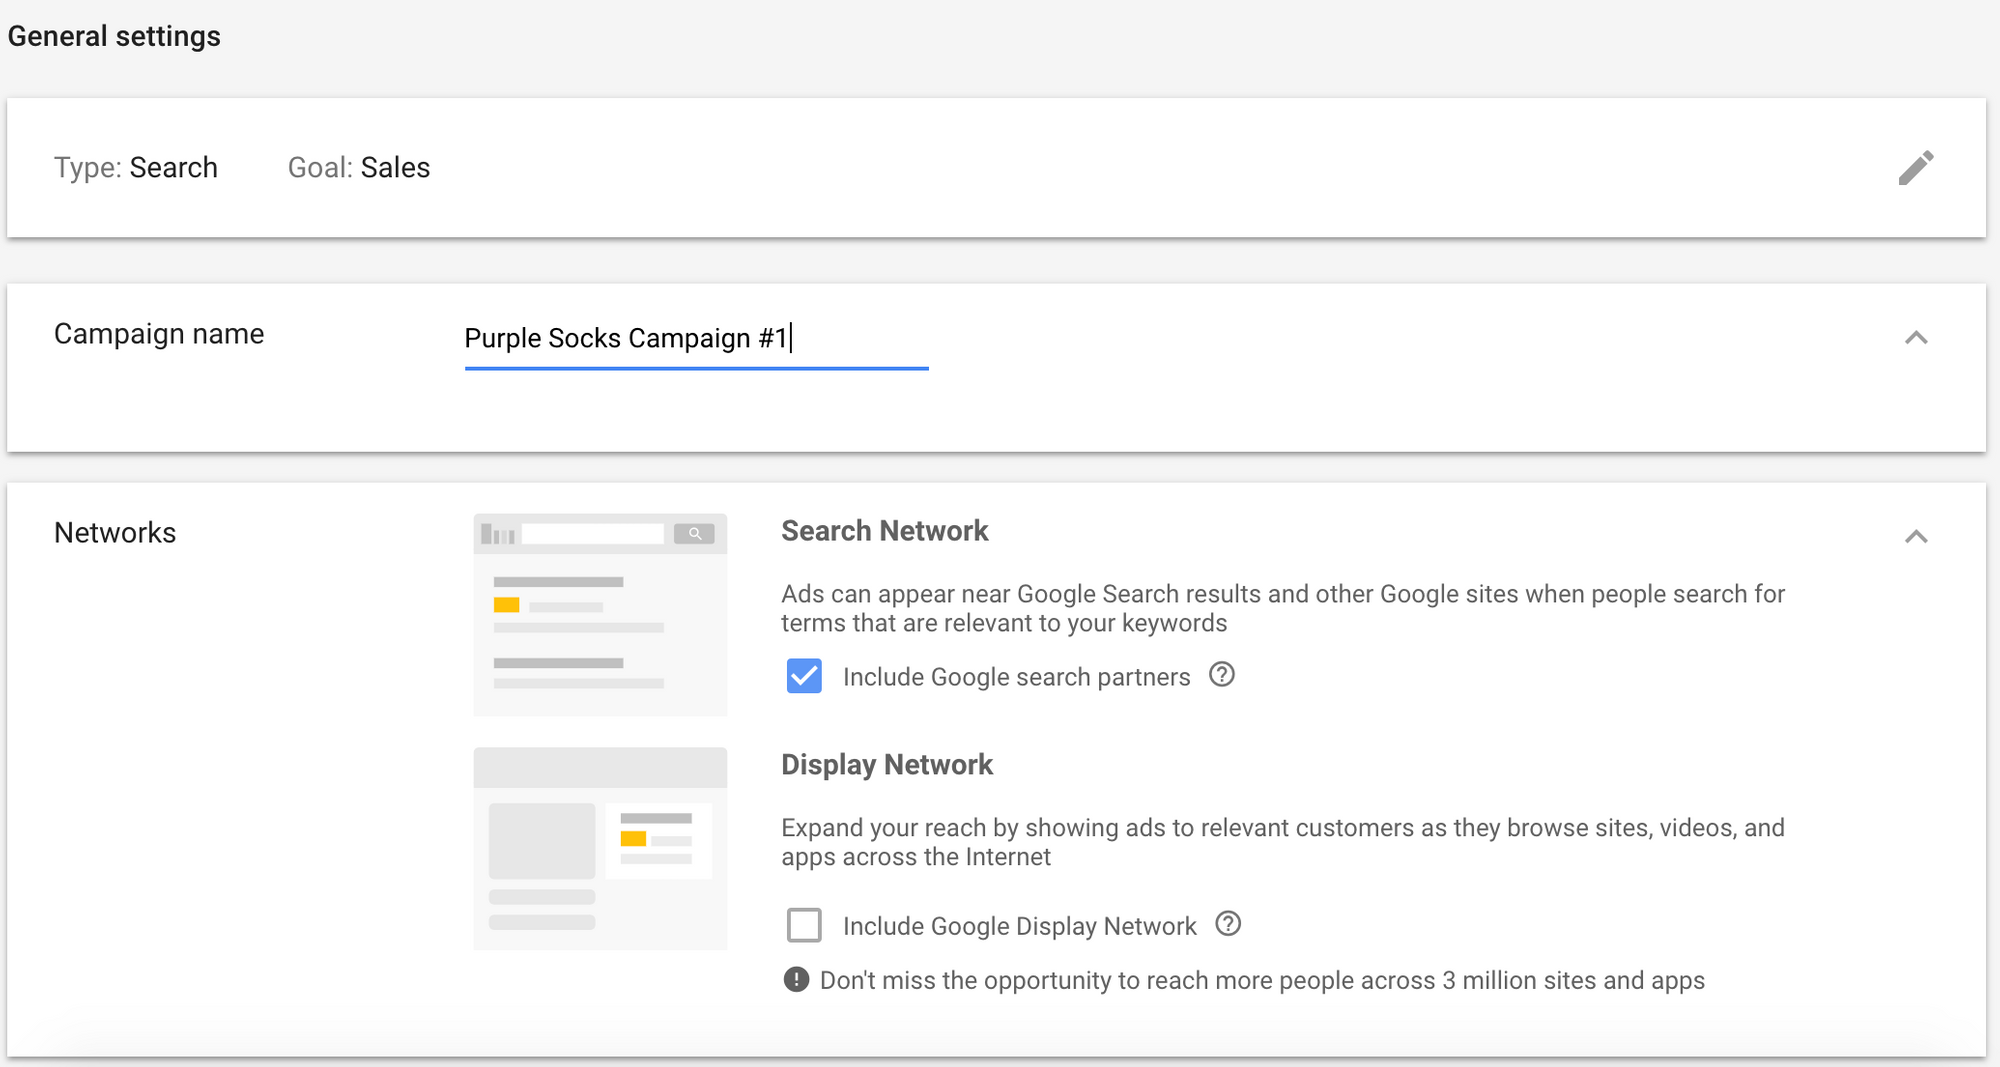Click the Goal: Sales setting
Screen dimensions: 2000x1067
[359, 168]
